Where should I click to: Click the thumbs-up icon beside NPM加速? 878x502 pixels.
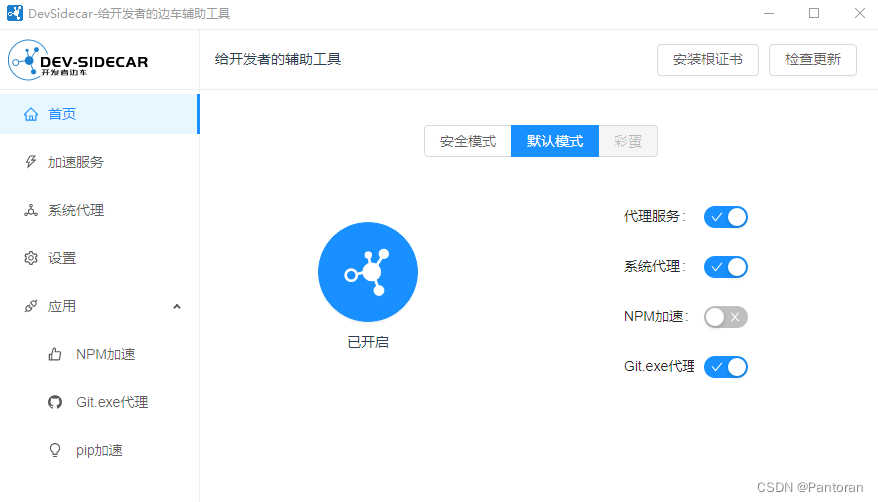(55, 354)
